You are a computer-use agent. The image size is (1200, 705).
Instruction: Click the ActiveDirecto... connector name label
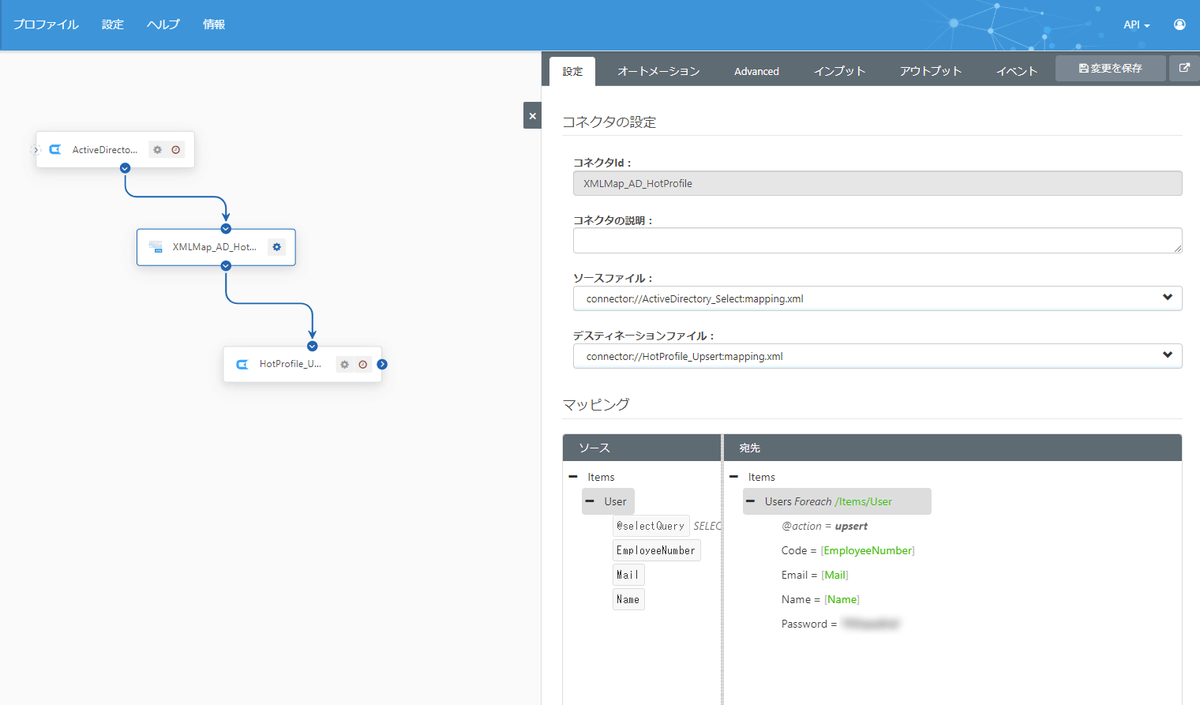point(105,150)
